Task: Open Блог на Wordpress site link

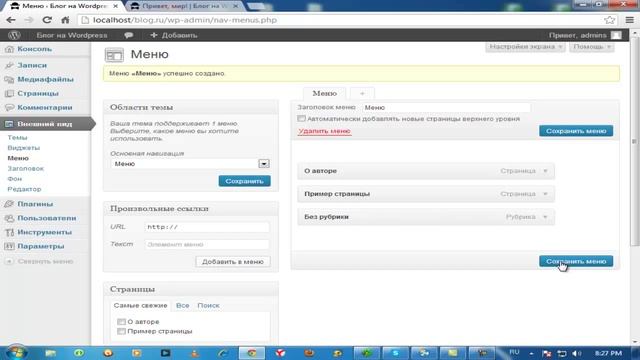Action: point(72,35)
